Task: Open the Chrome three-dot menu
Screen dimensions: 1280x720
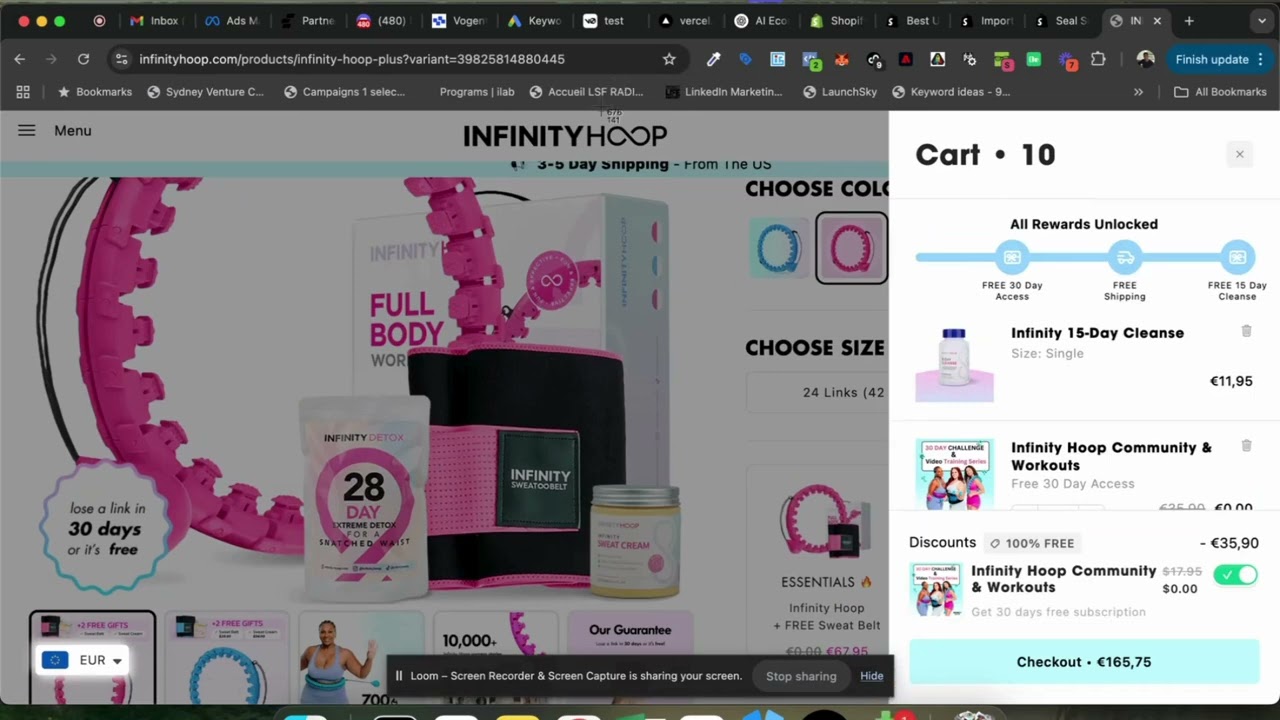Action: click(x=1260, y=59)
